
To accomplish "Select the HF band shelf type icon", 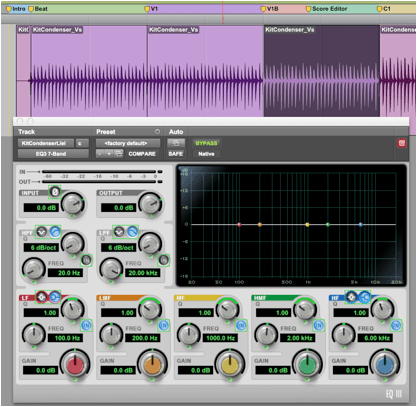I will (x=365, y=297).
